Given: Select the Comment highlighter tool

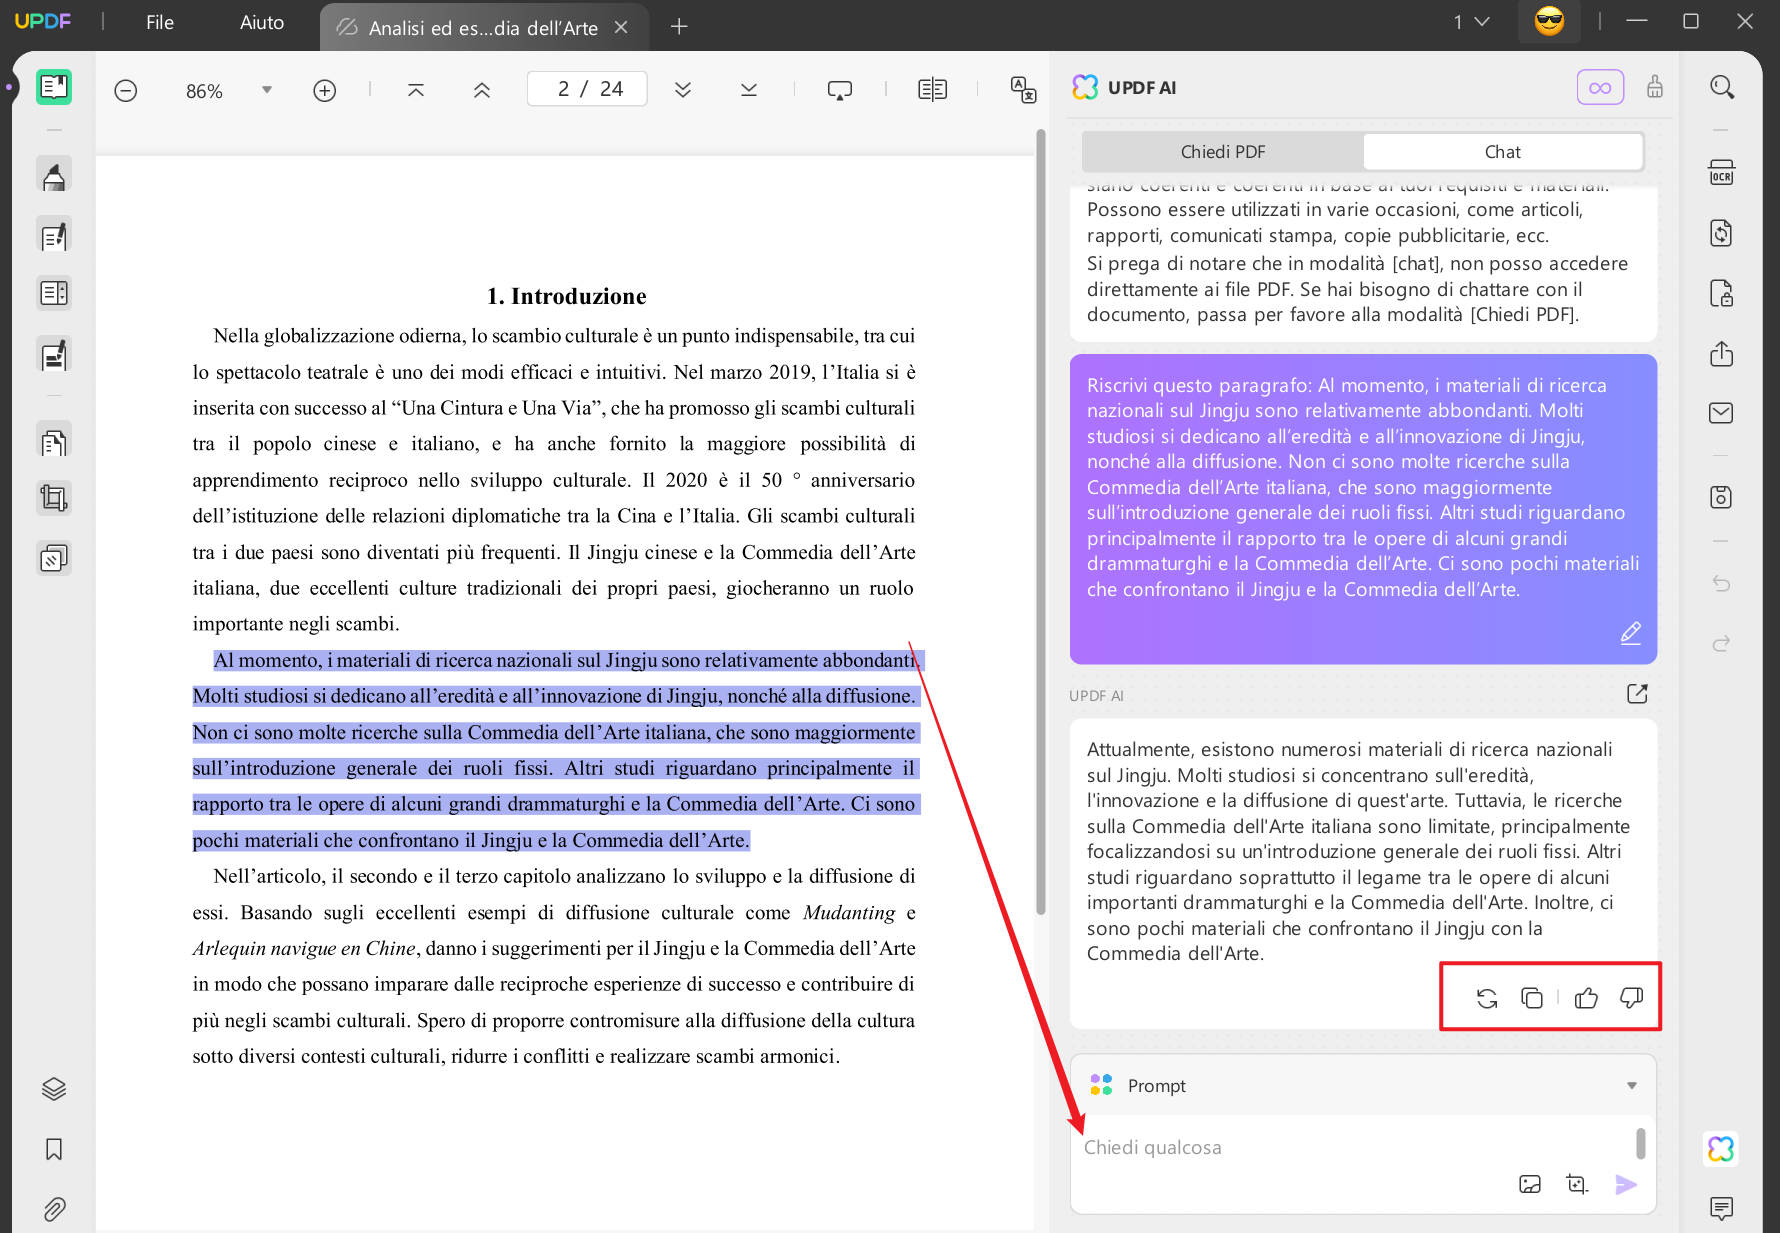Looking at the screenshot, I should 54,176.
